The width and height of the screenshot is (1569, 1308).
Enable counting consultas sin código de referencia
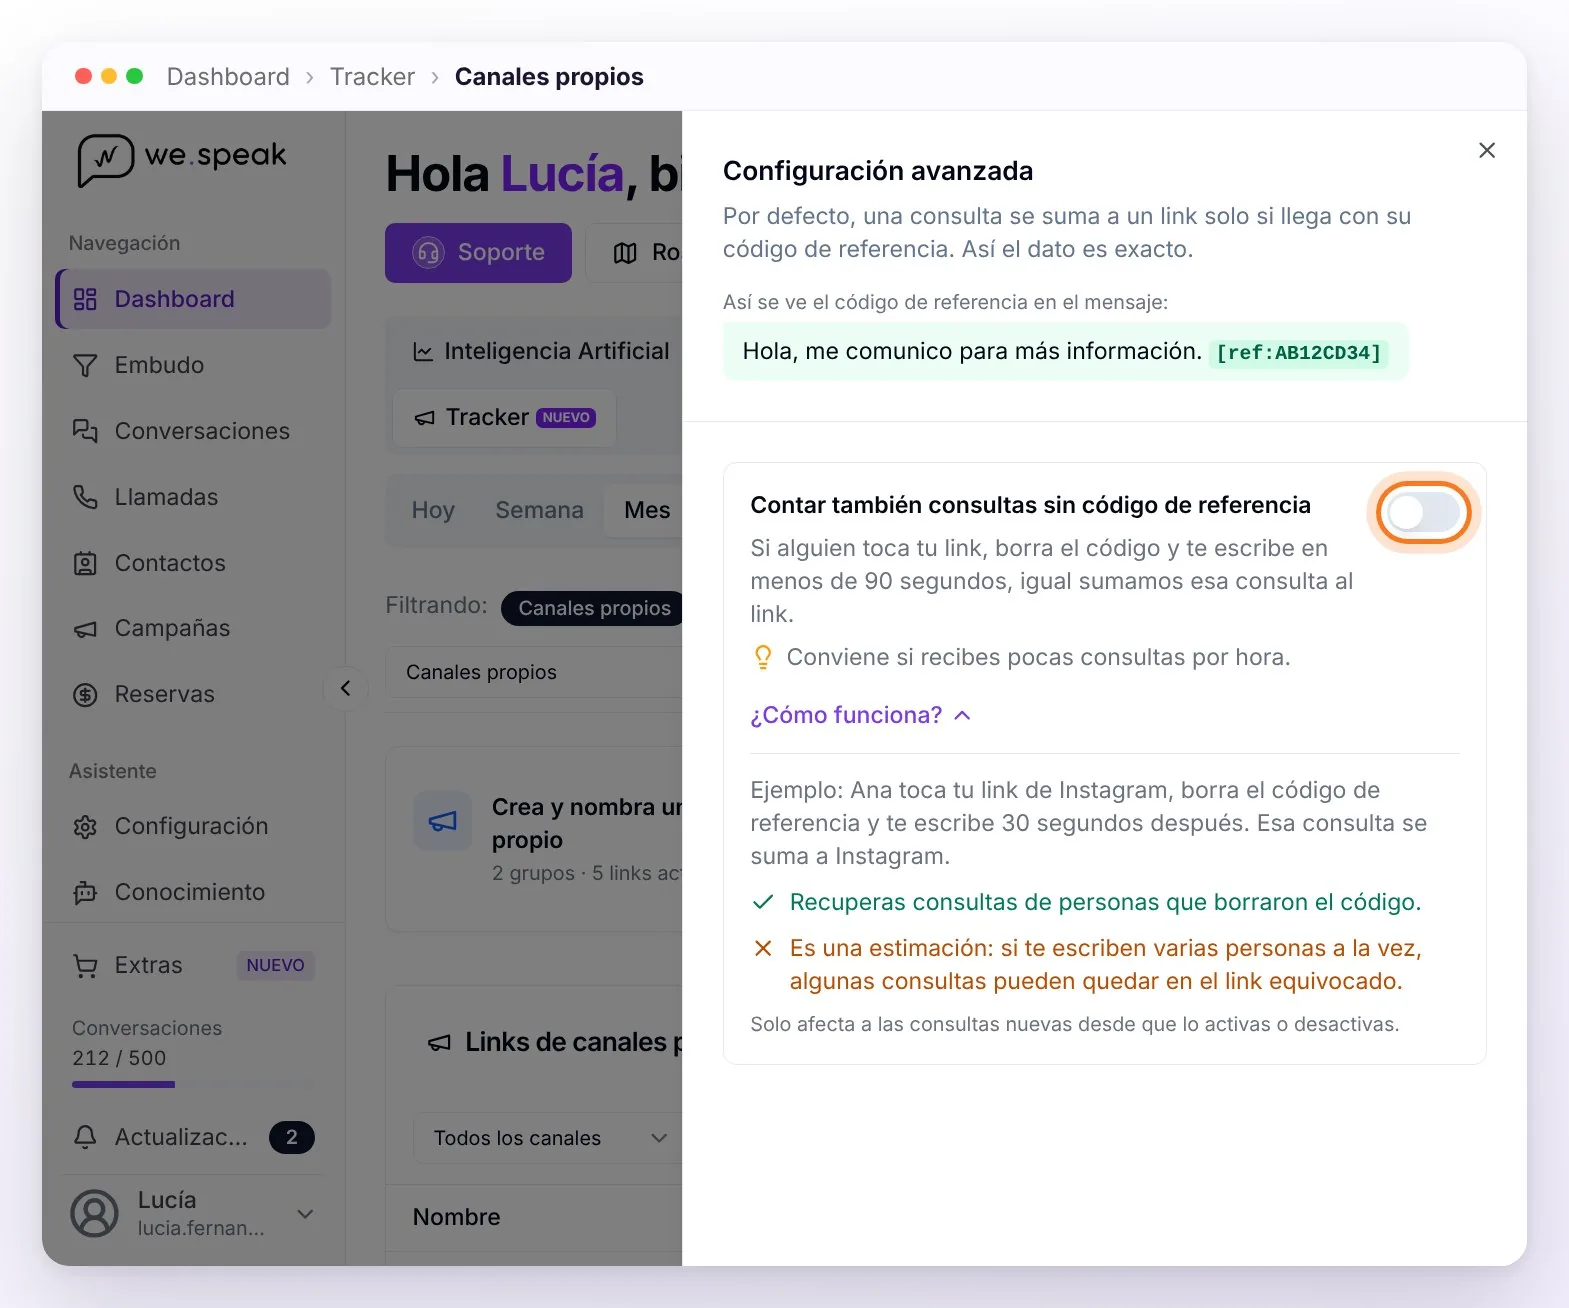[1424, 513]
